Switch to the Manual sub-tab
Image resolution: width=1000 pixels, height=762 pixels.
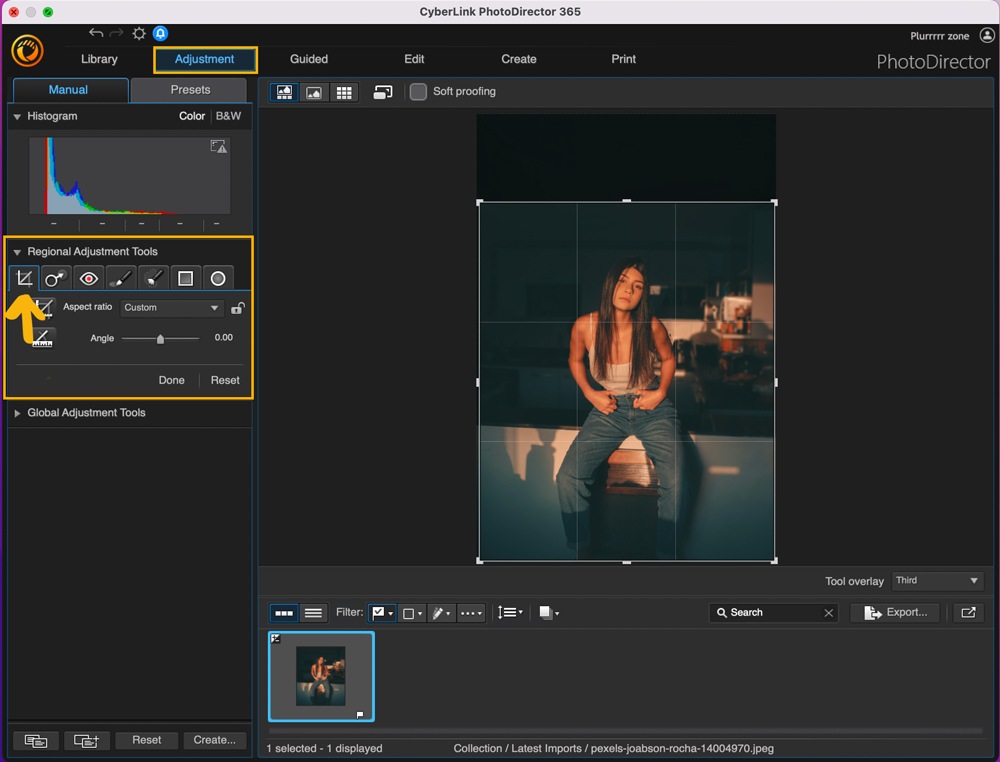tap(70, 90)
